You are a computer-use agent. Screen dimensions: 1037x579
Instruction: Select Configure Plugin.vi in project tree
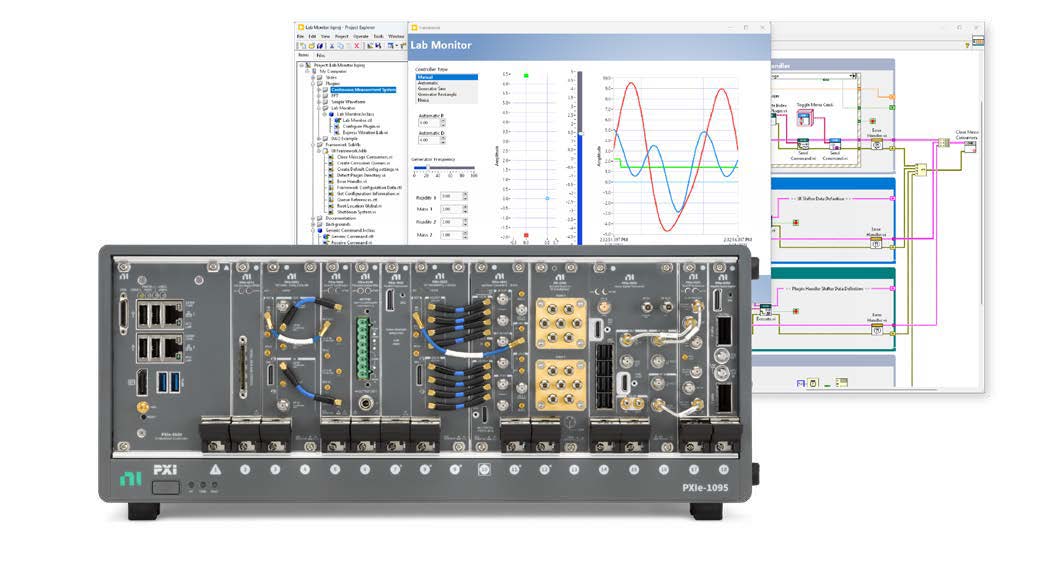click(360, 126)
